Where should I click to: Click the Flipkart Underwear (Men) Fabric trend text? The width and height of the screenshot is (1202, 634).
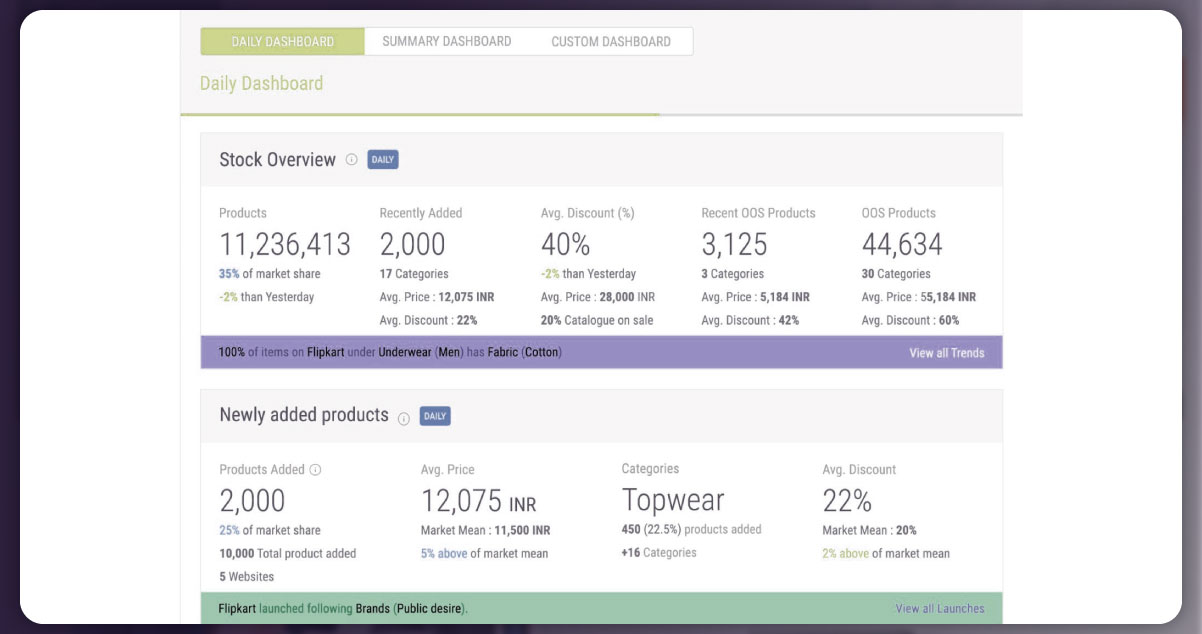click(391, 353)
